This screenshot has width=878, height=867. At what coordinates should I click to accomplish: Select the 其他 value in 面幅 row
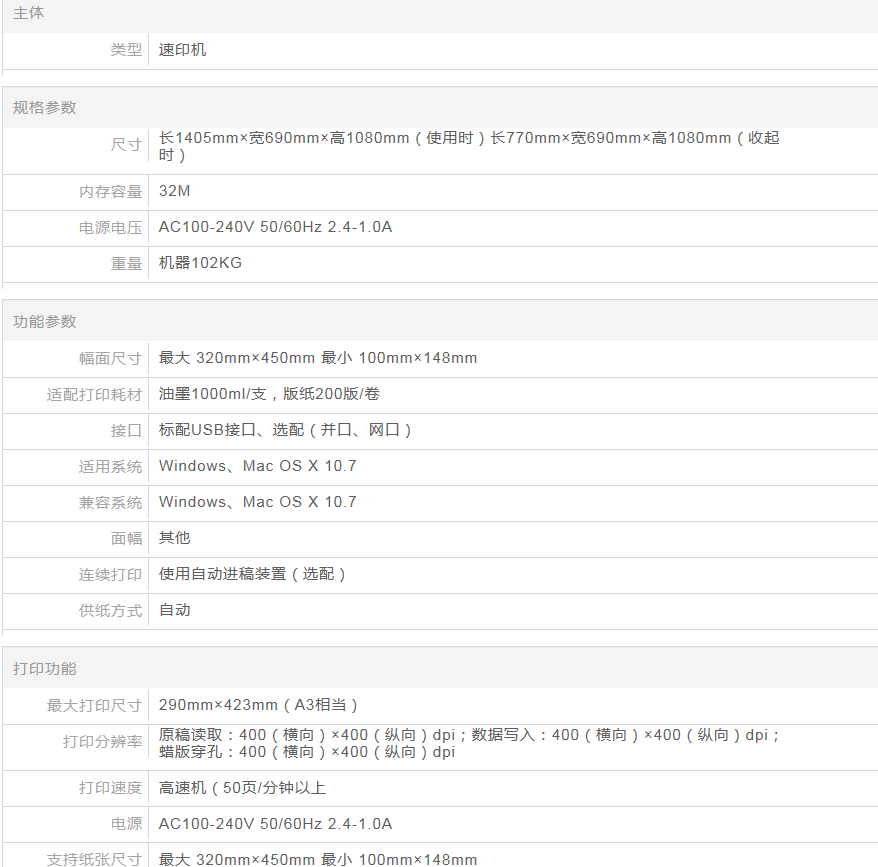point(174,538)
